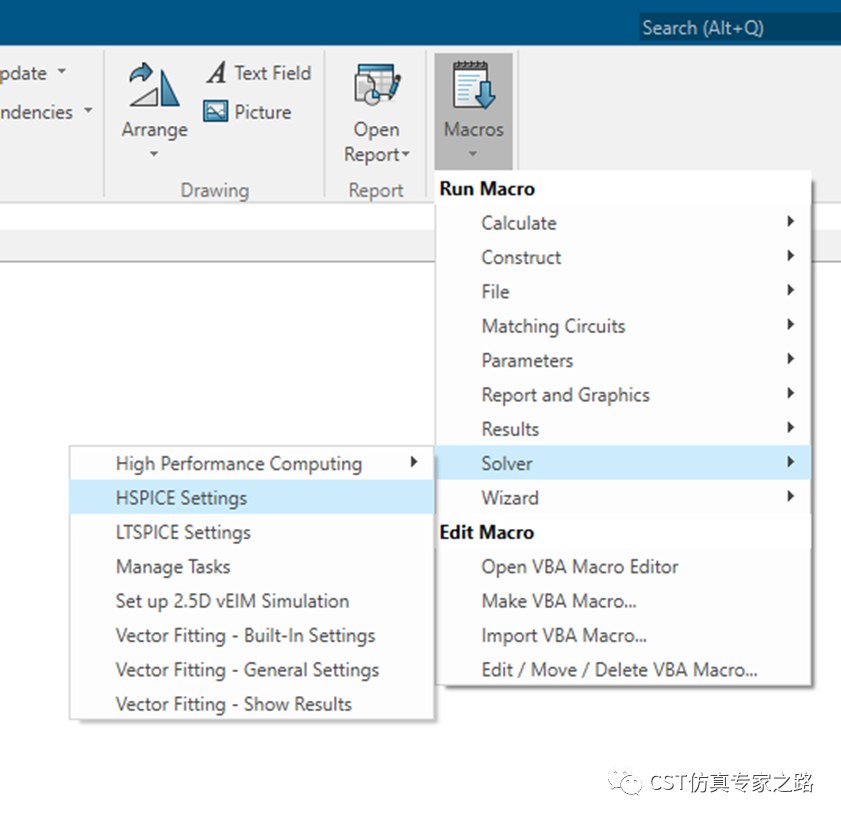Viewport: 841px width, 820px height.
Task: Open the Calculate macro submenu
Action: click(623, 223)
